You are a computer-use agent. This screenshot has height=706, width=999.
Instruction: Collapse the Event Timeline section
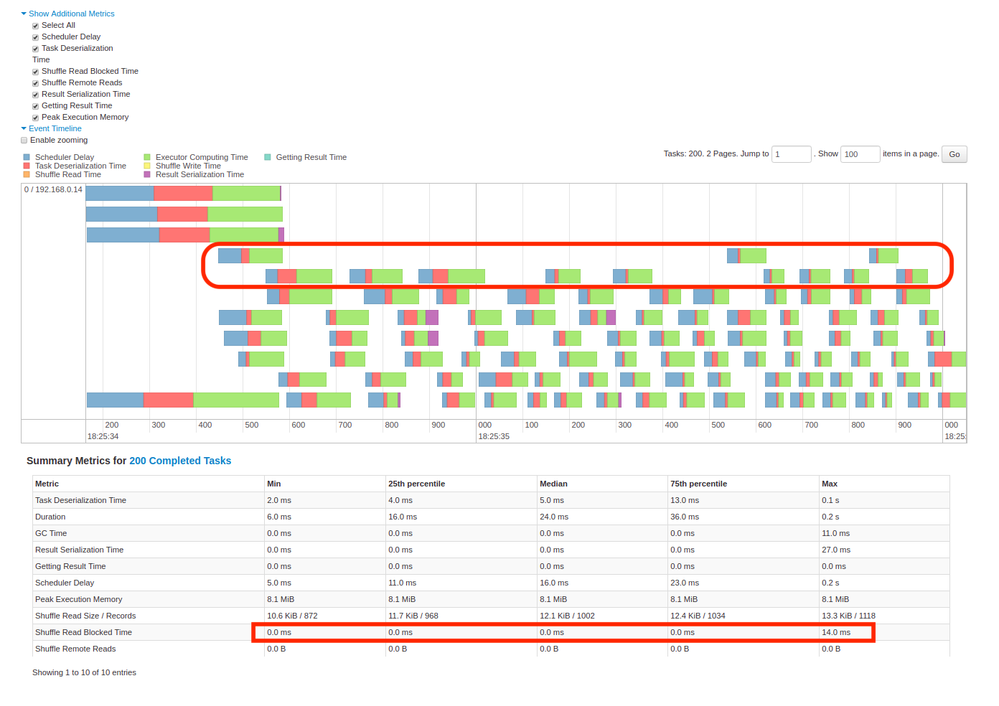pos(54,129)
